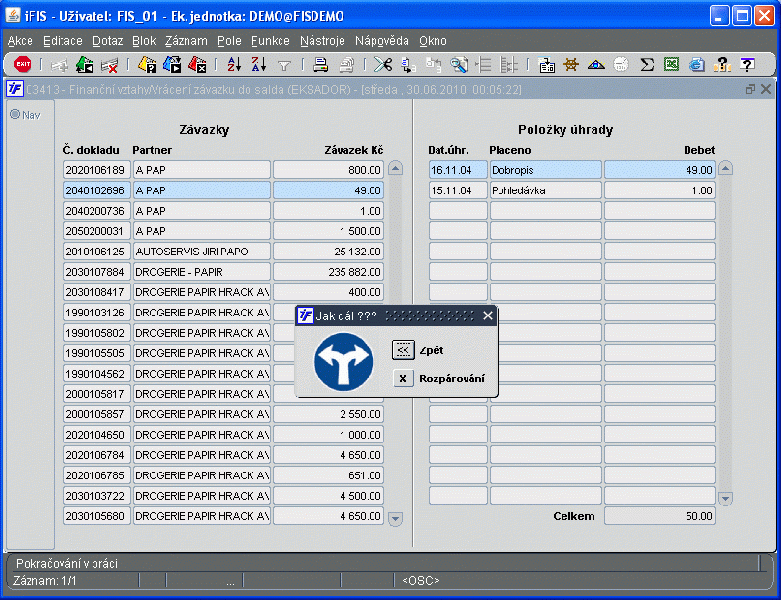Select document number 2050200031 field

click(97, 231)
